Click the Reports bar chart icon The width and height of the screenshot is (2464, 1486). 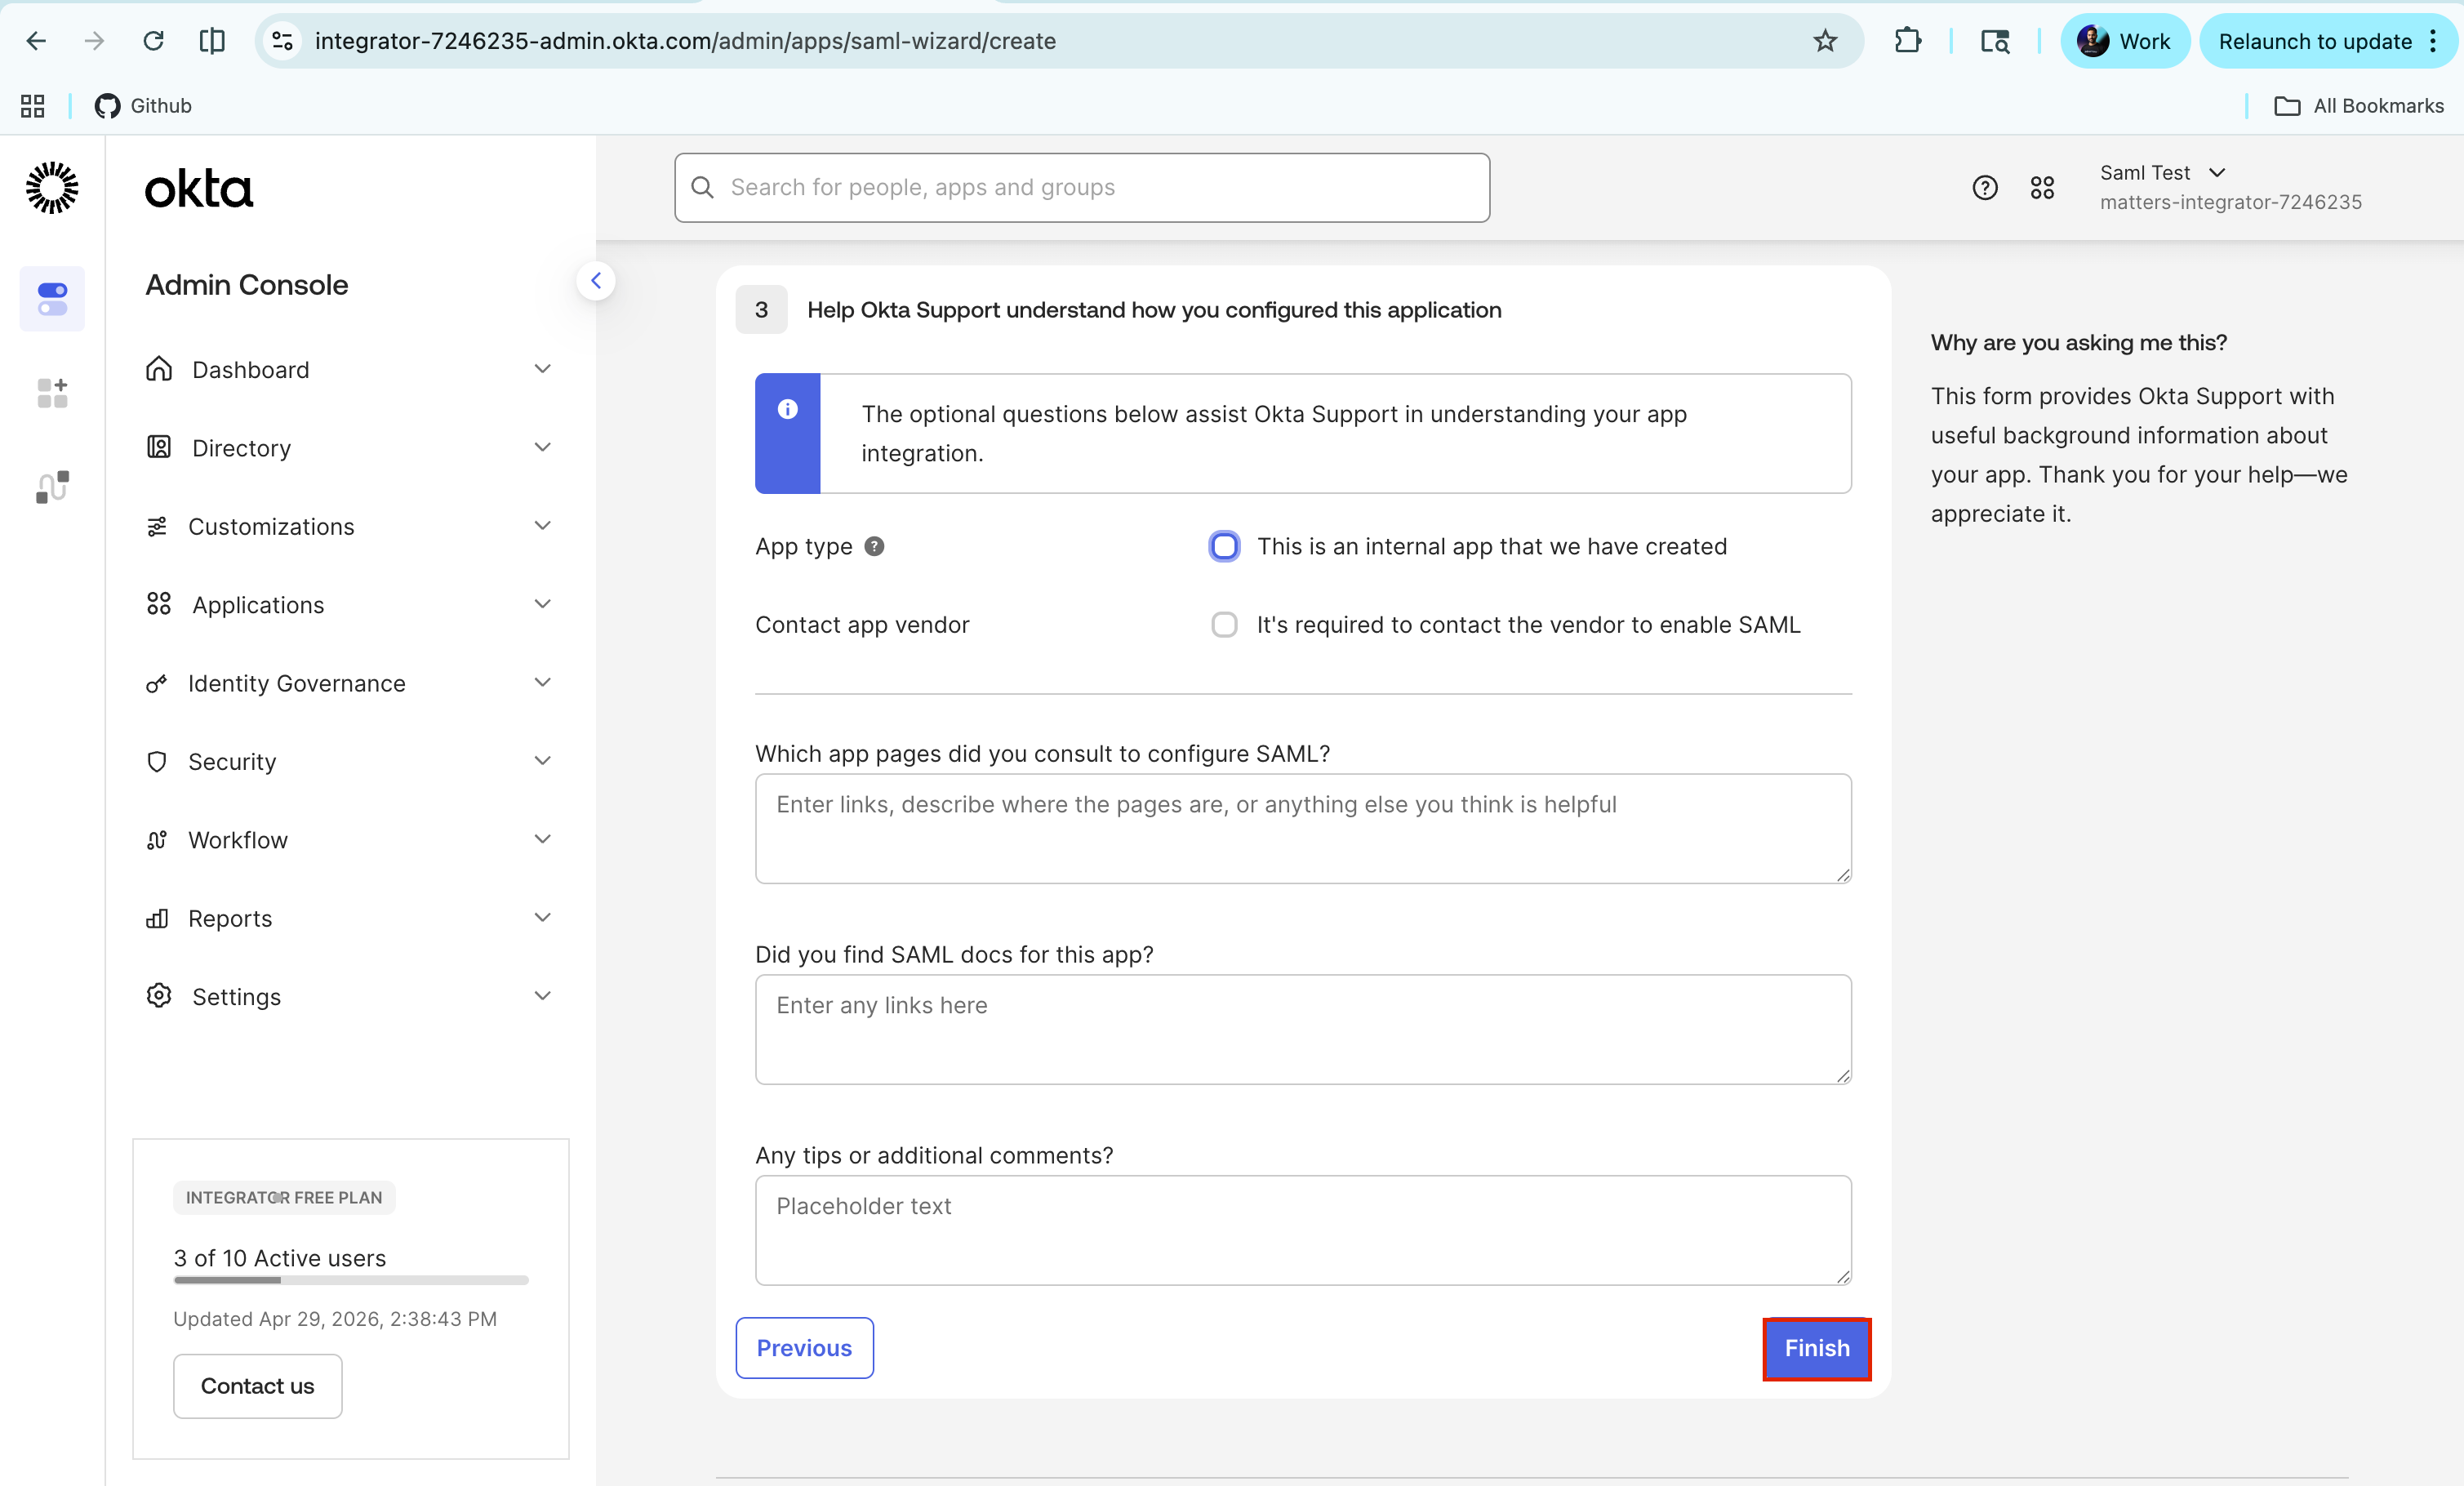pyautogui.click(x=157, y=919)
